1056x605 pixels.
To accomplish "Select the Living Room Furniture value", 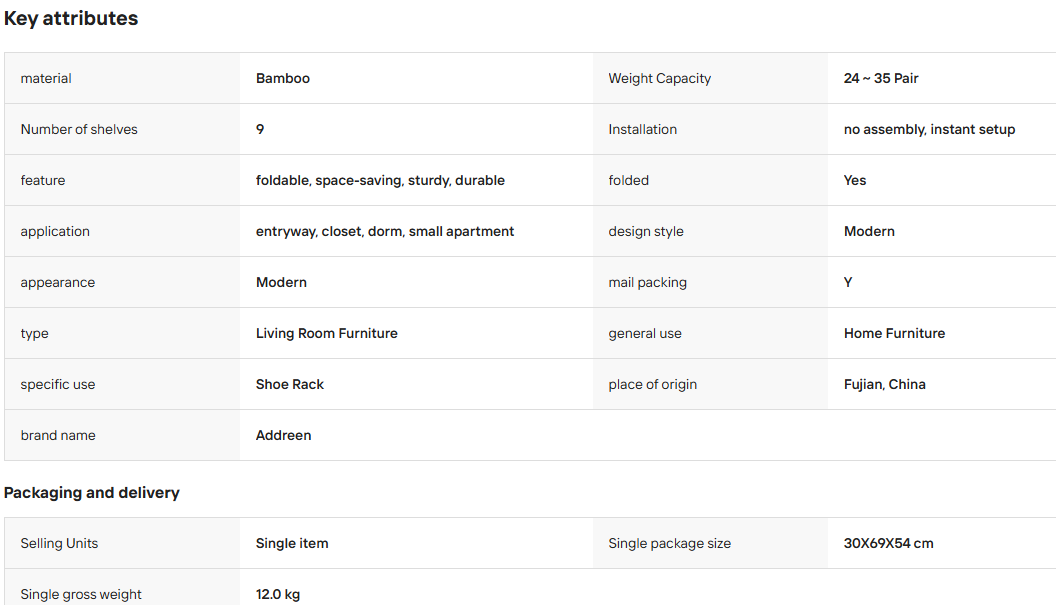I will coord(327,333).
